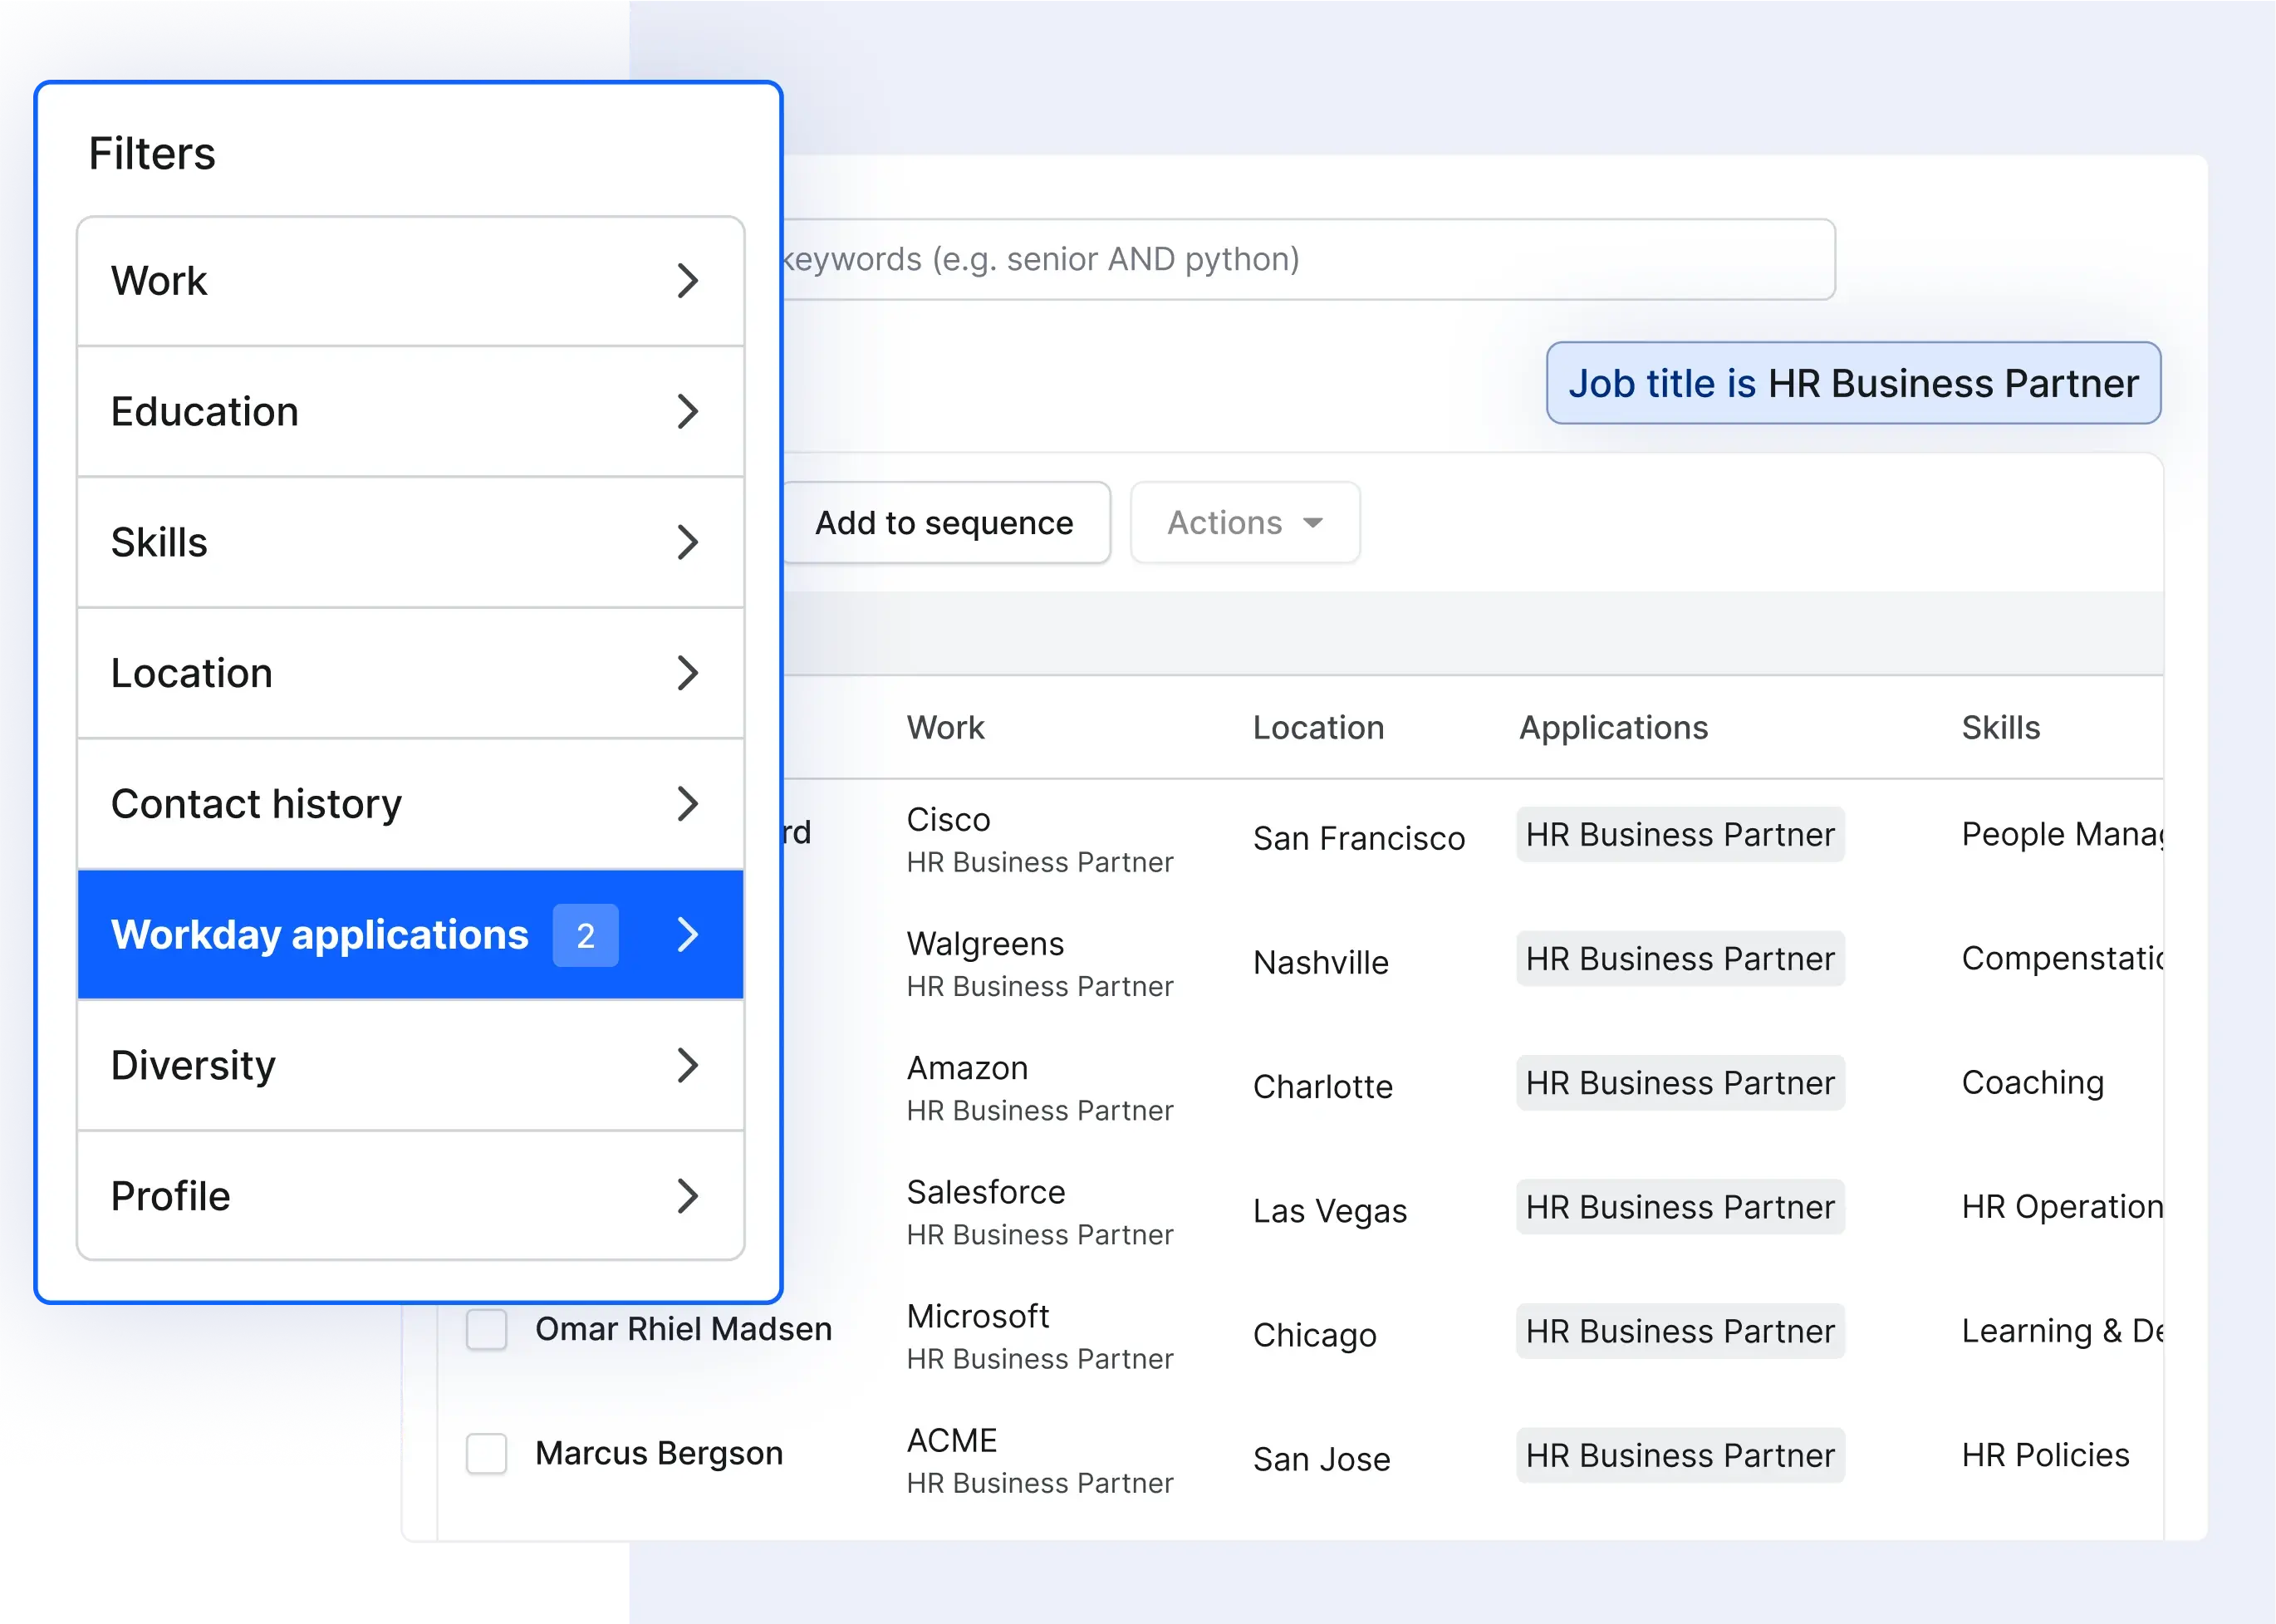Click the San Francisco location cell
Image resolution: width=2276 pixels, height=1624 pixels.
(x=1359, y=838)
